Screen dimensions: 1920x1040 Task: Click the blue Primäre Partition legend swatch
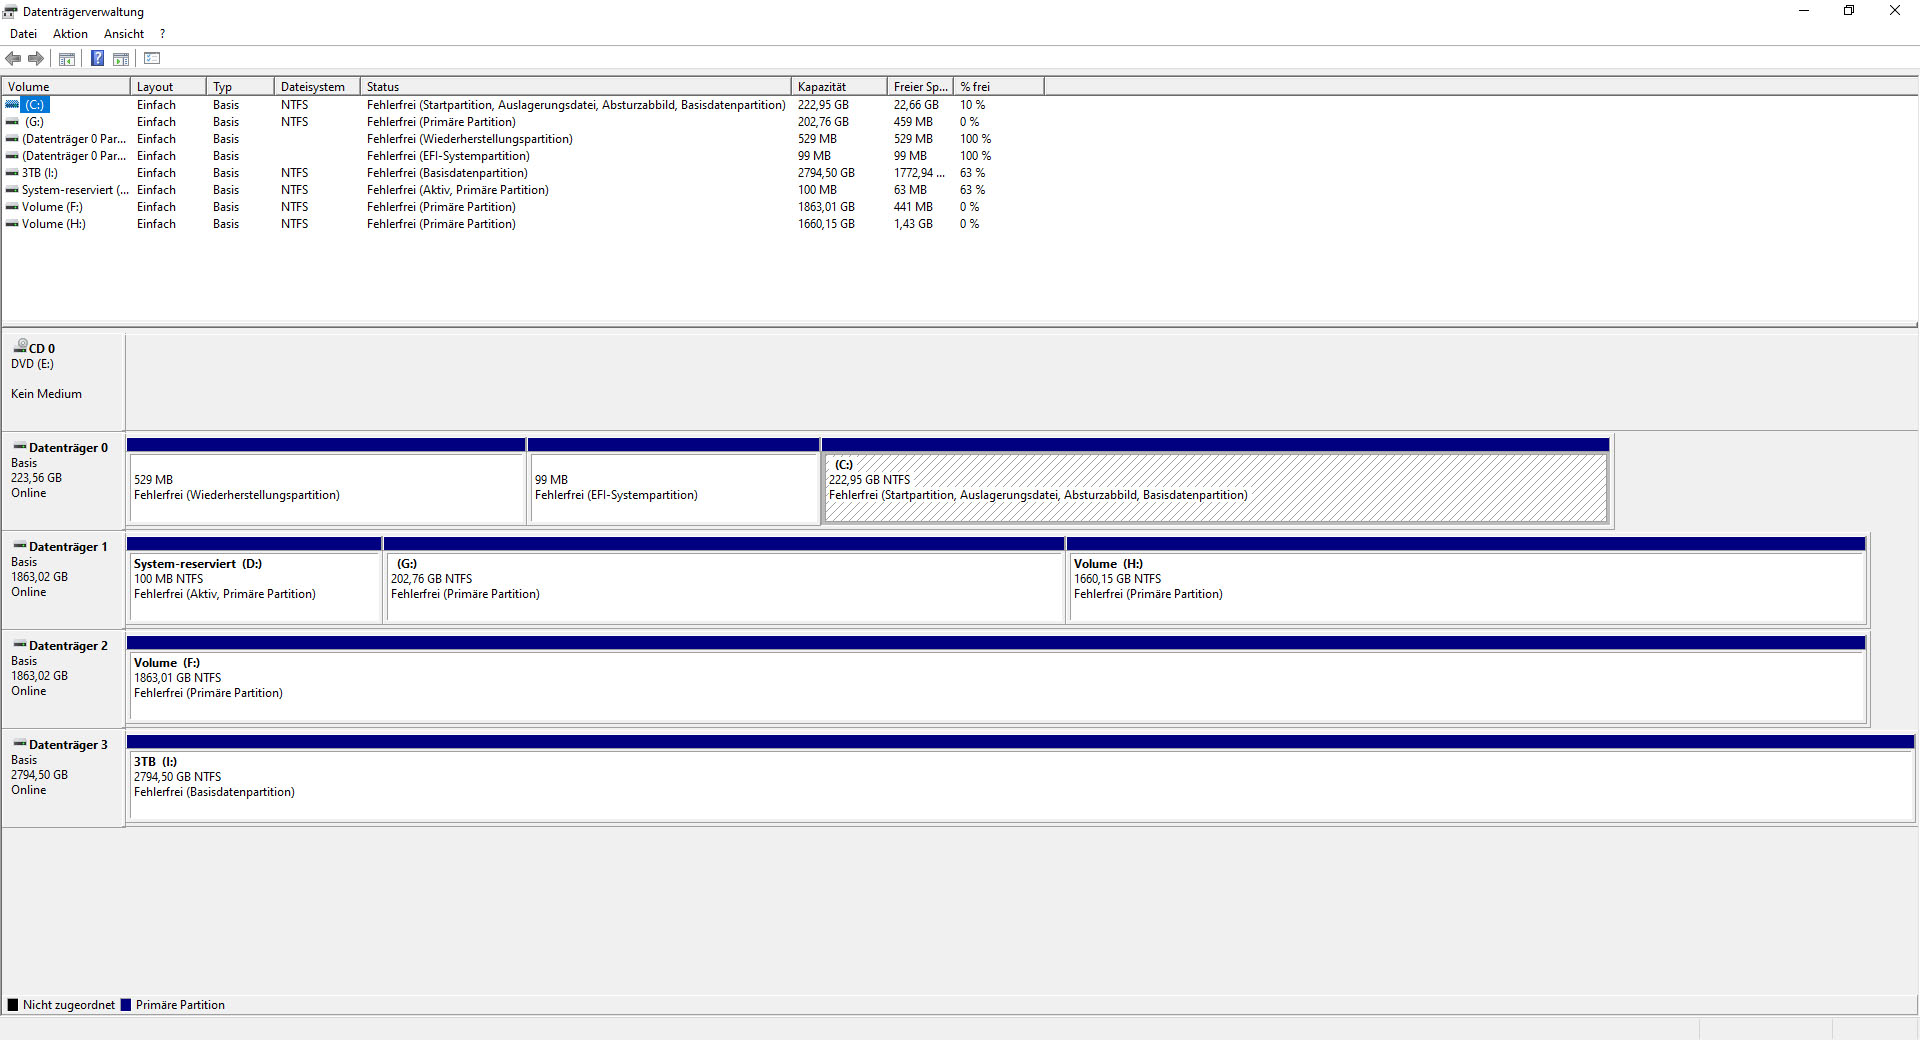(x=126, y=1005)
